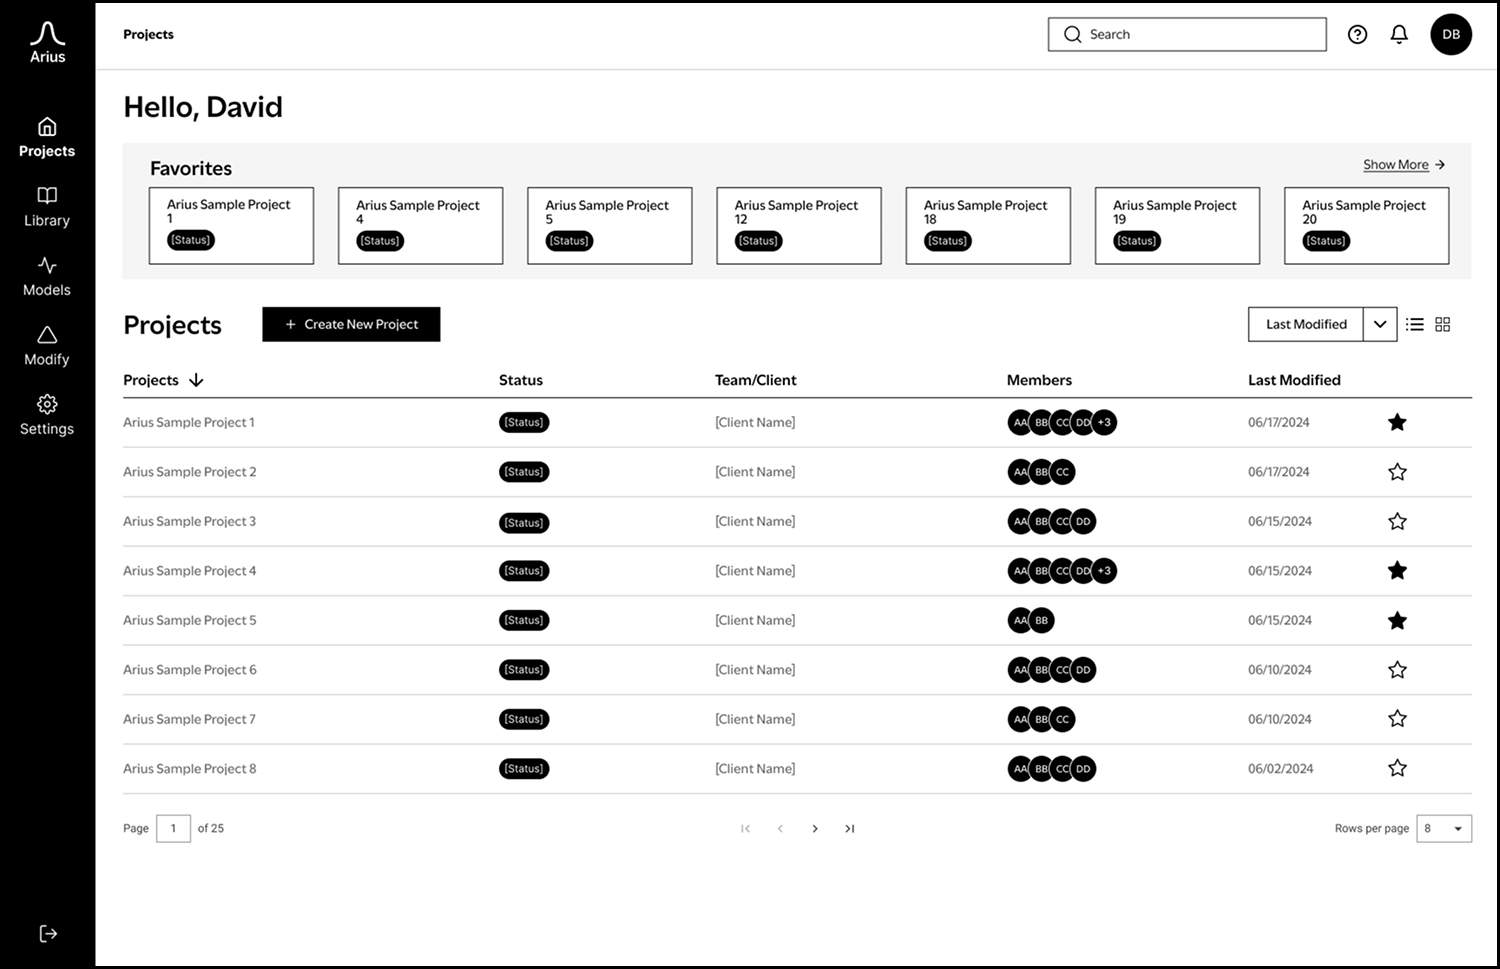The image size is (1500, 969).
Task: Open Settings from the sidebar
Action: (x=47, y=416)
